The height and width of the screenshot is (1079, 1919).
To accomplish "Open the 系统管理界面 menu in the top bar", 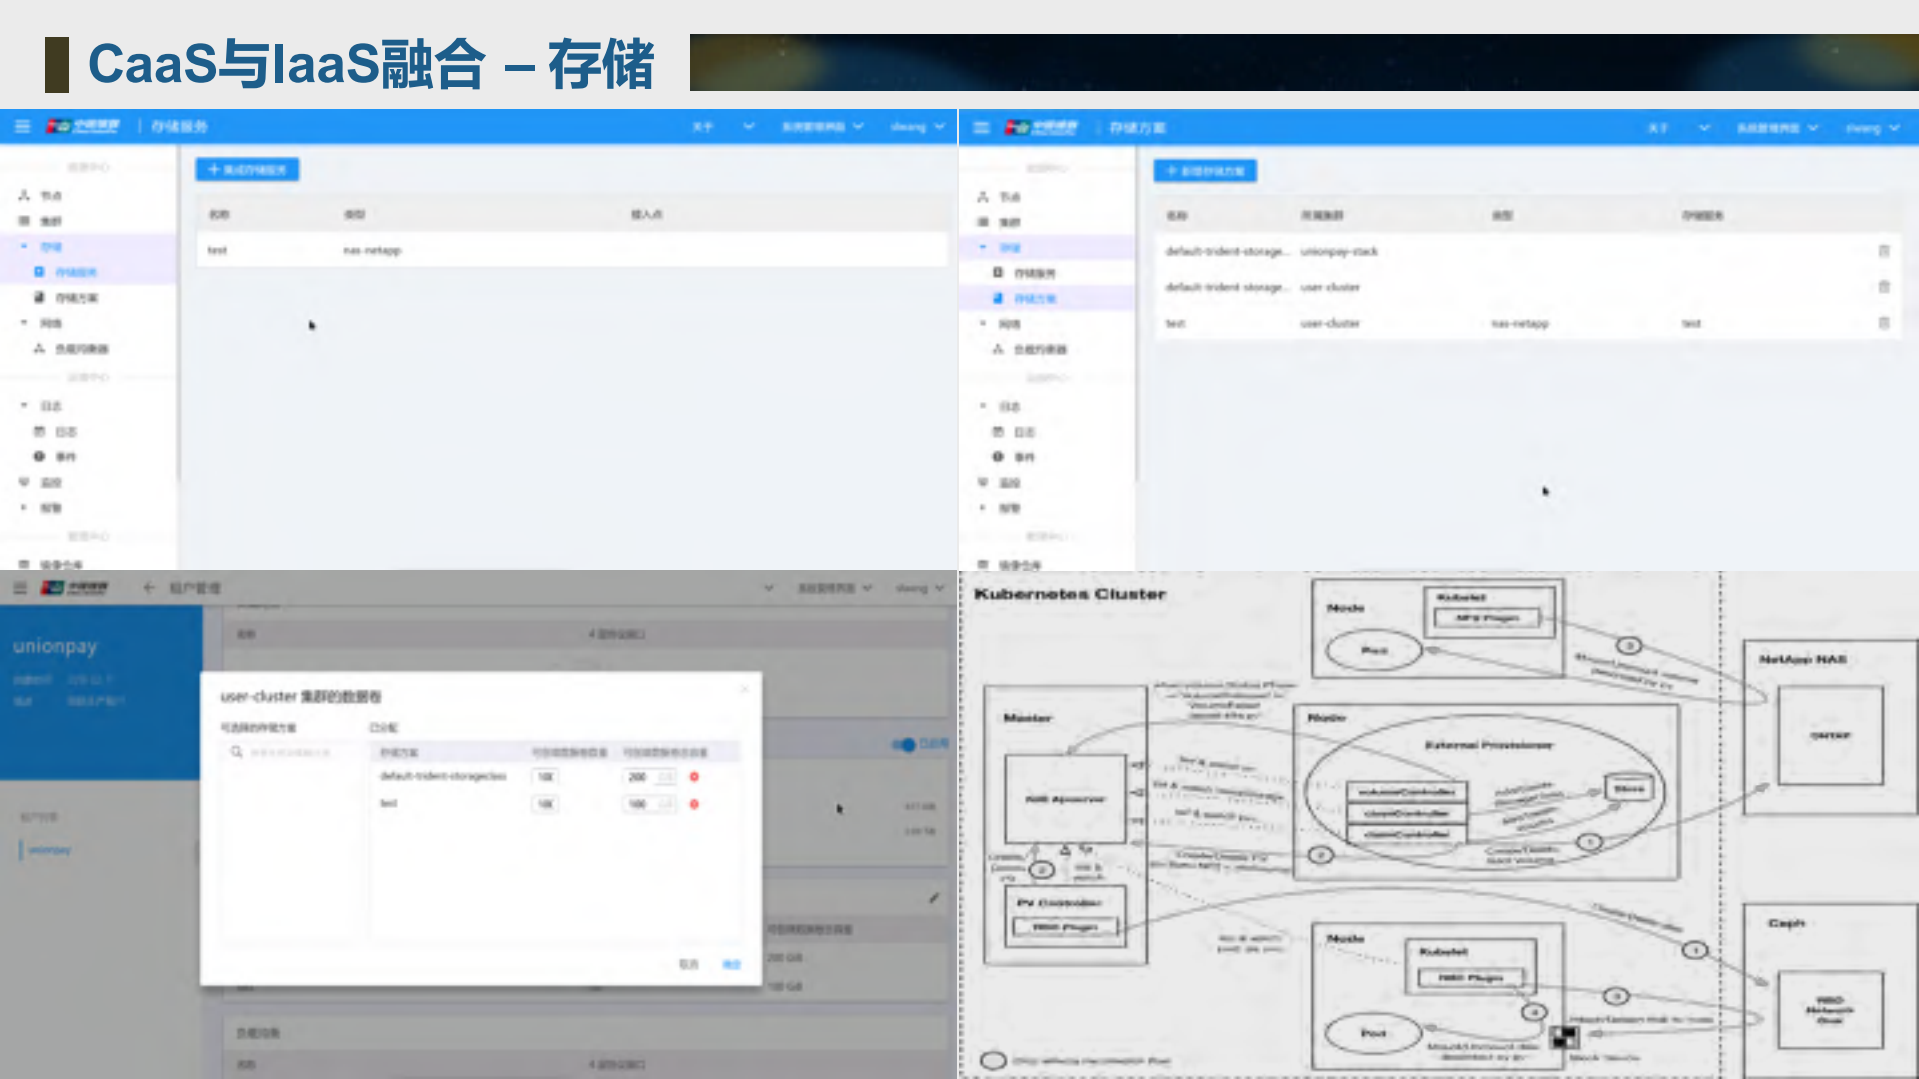I will click(820, 127).
